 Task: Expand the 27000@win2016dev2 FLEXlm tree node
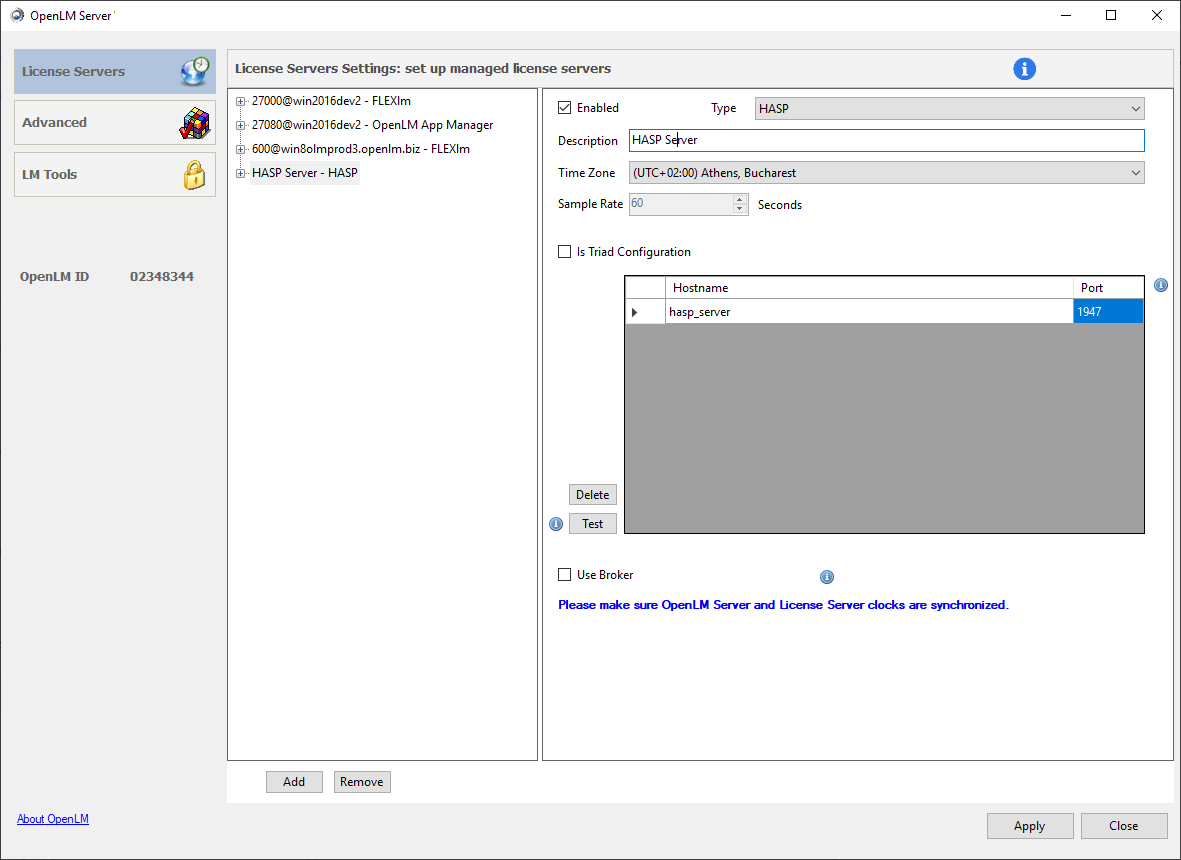tap(240, 101)
